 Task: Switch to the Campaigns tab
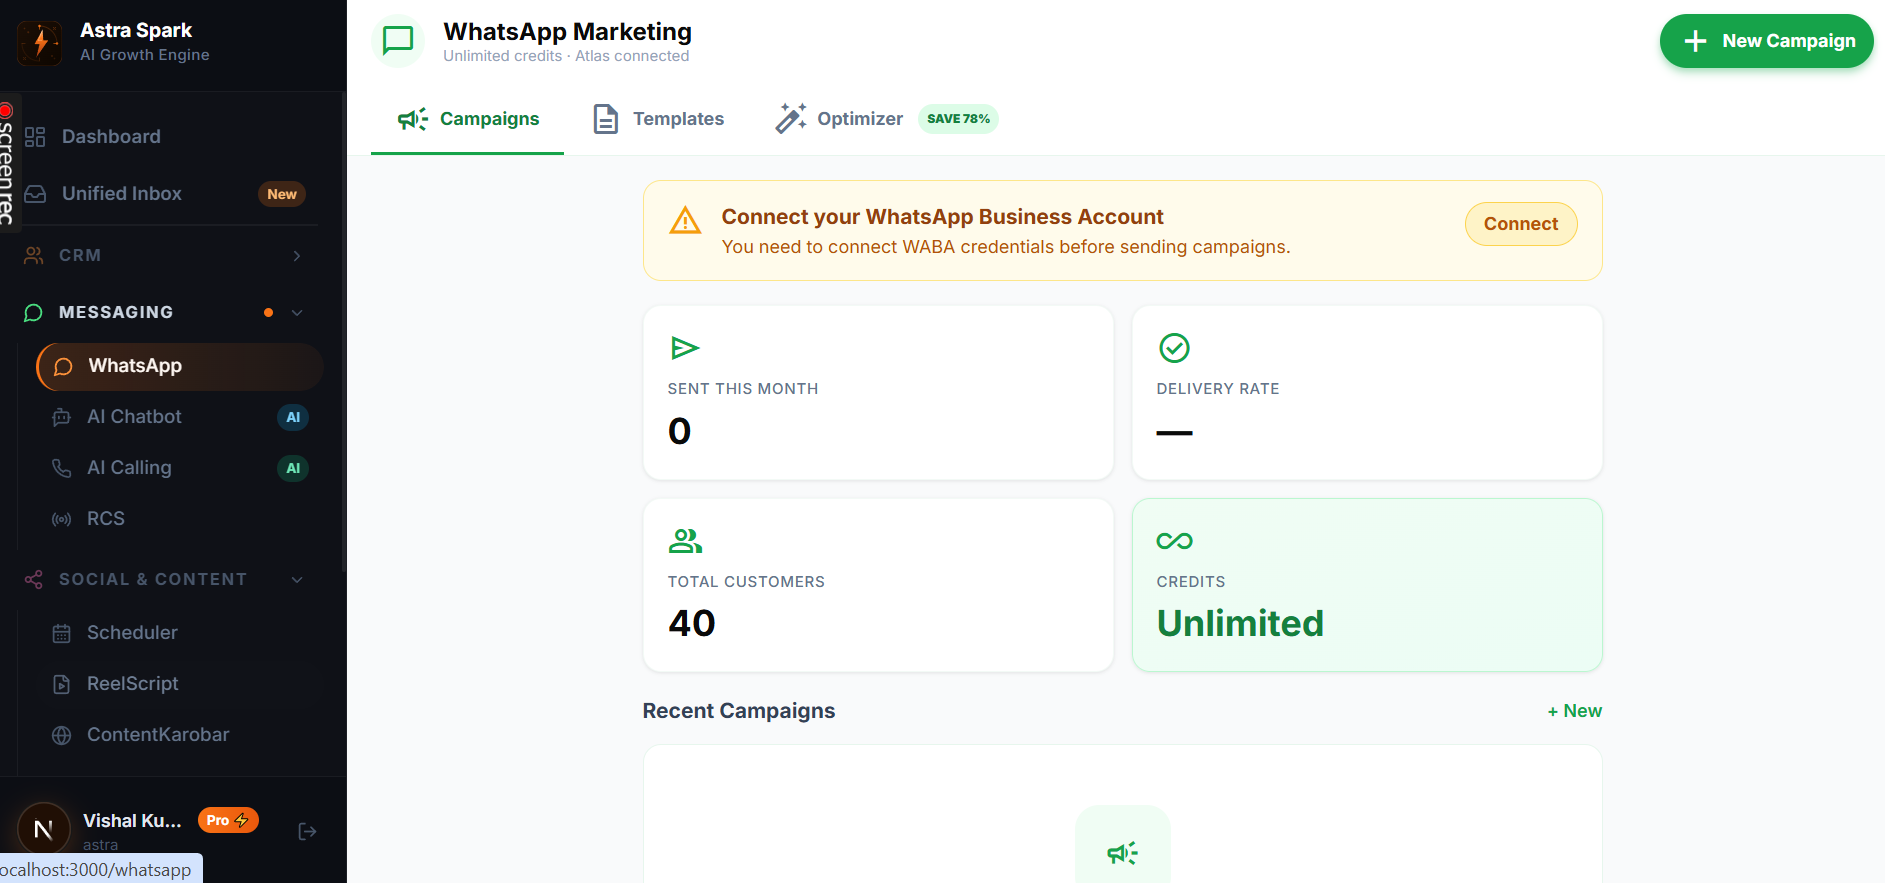(467, 119)
